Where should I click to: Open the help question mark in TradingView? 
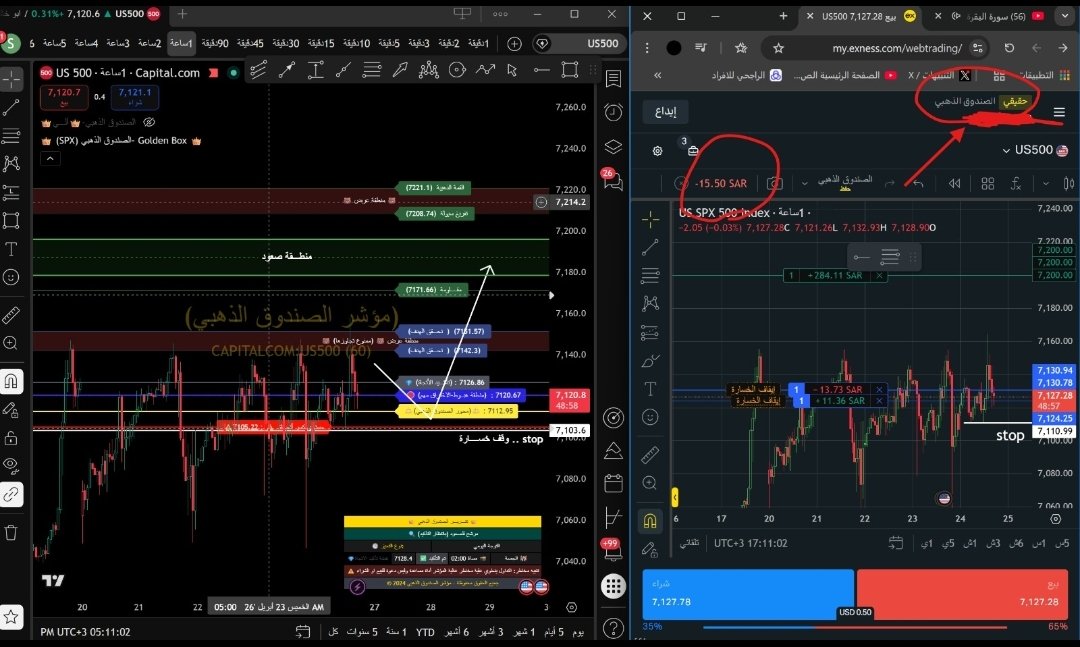[x=613, y=628]
